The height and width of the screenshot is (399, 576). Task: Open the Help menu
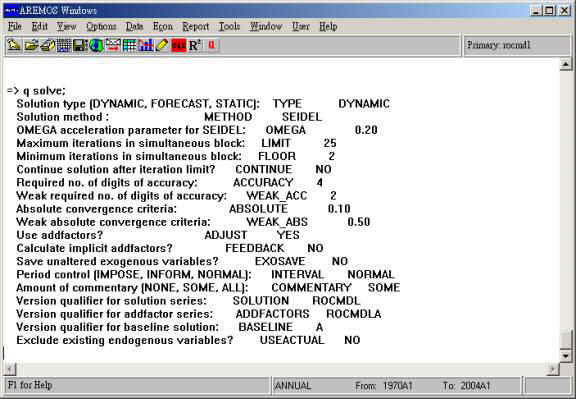pyautogui.click(x=328, y=26)
